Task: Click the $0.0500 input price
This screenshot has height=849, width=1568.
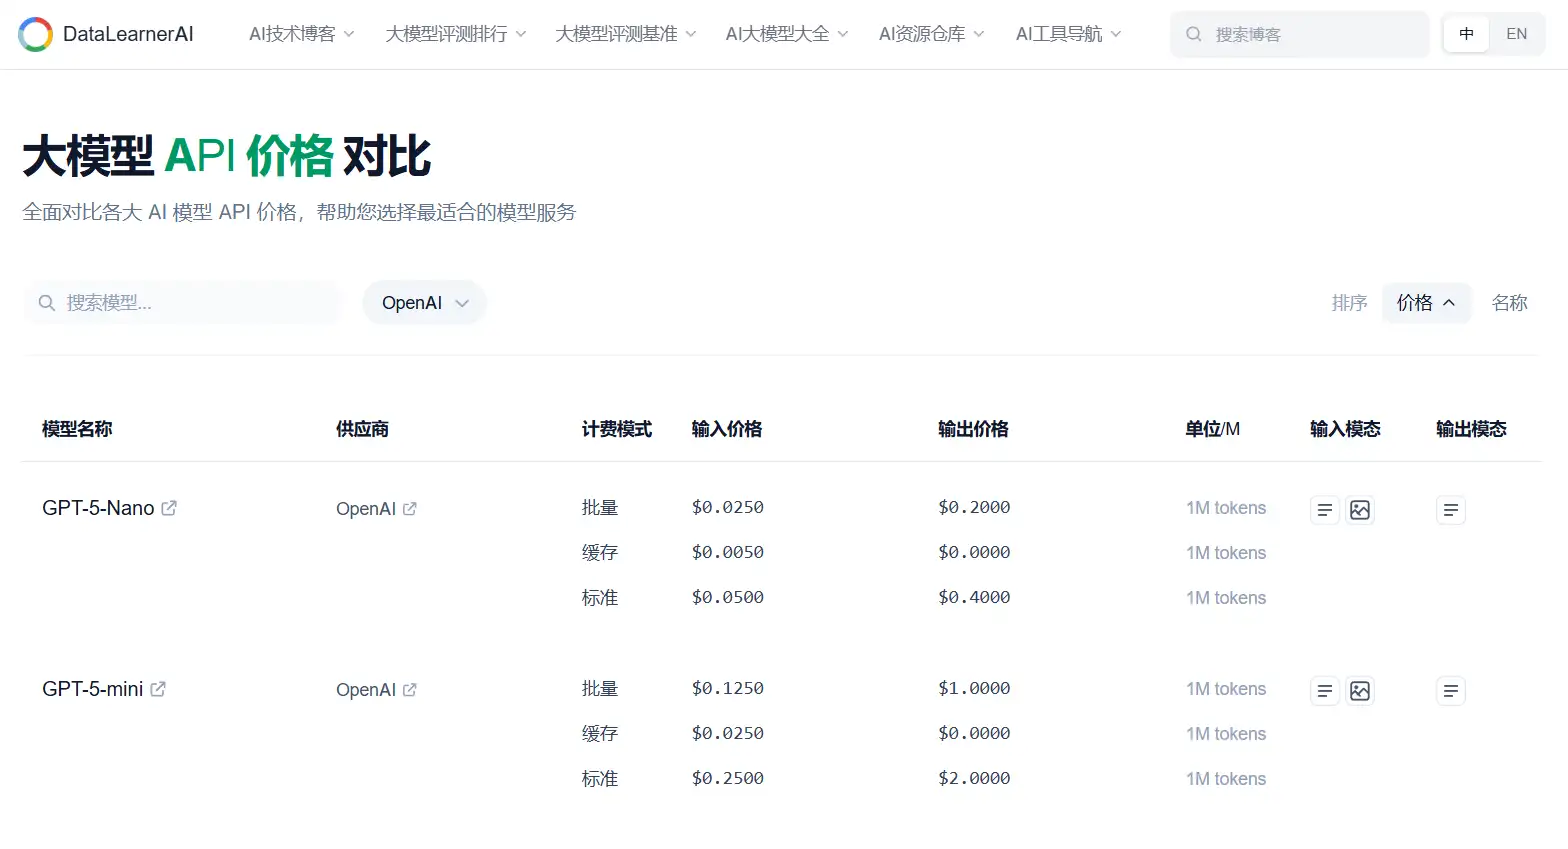Action: pos(728,597)
